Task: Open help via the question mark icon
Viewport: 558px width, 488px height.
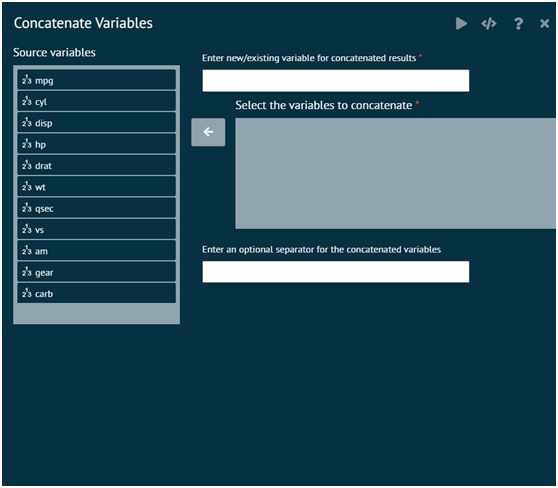Action: coord(518,24)
